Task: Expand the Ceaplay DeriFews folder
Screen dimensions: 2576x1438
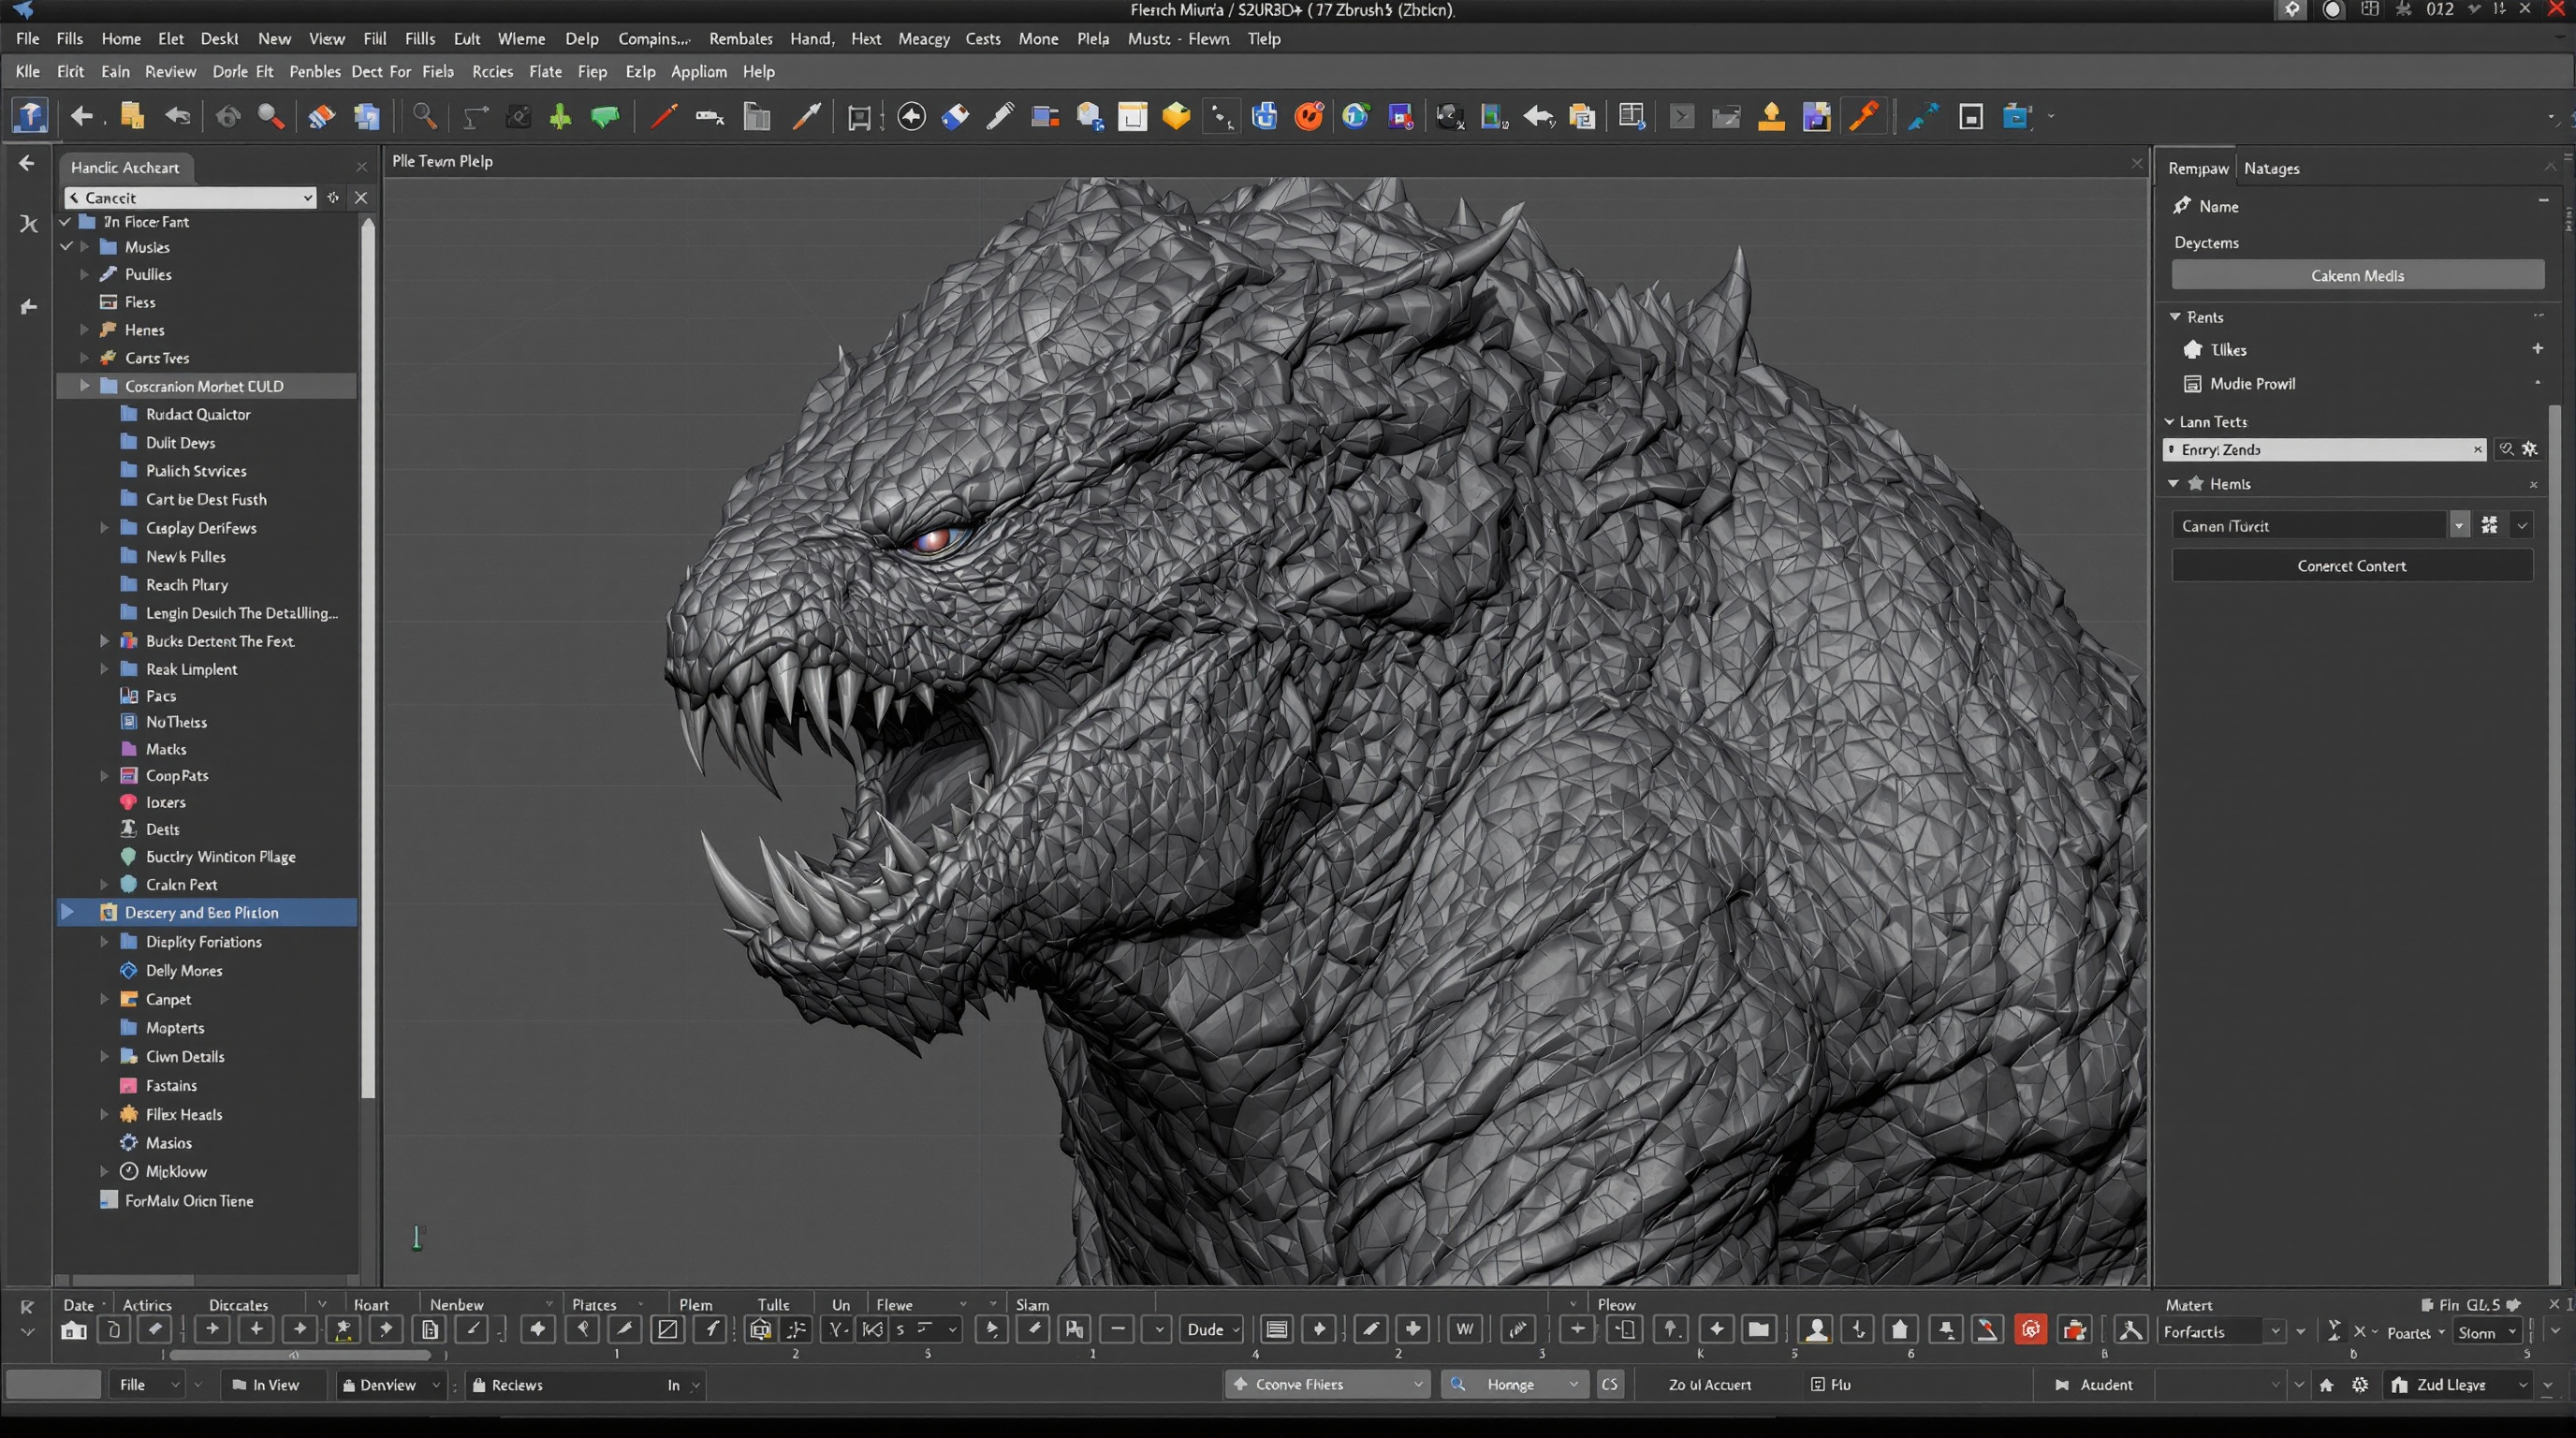Action: 104,528
